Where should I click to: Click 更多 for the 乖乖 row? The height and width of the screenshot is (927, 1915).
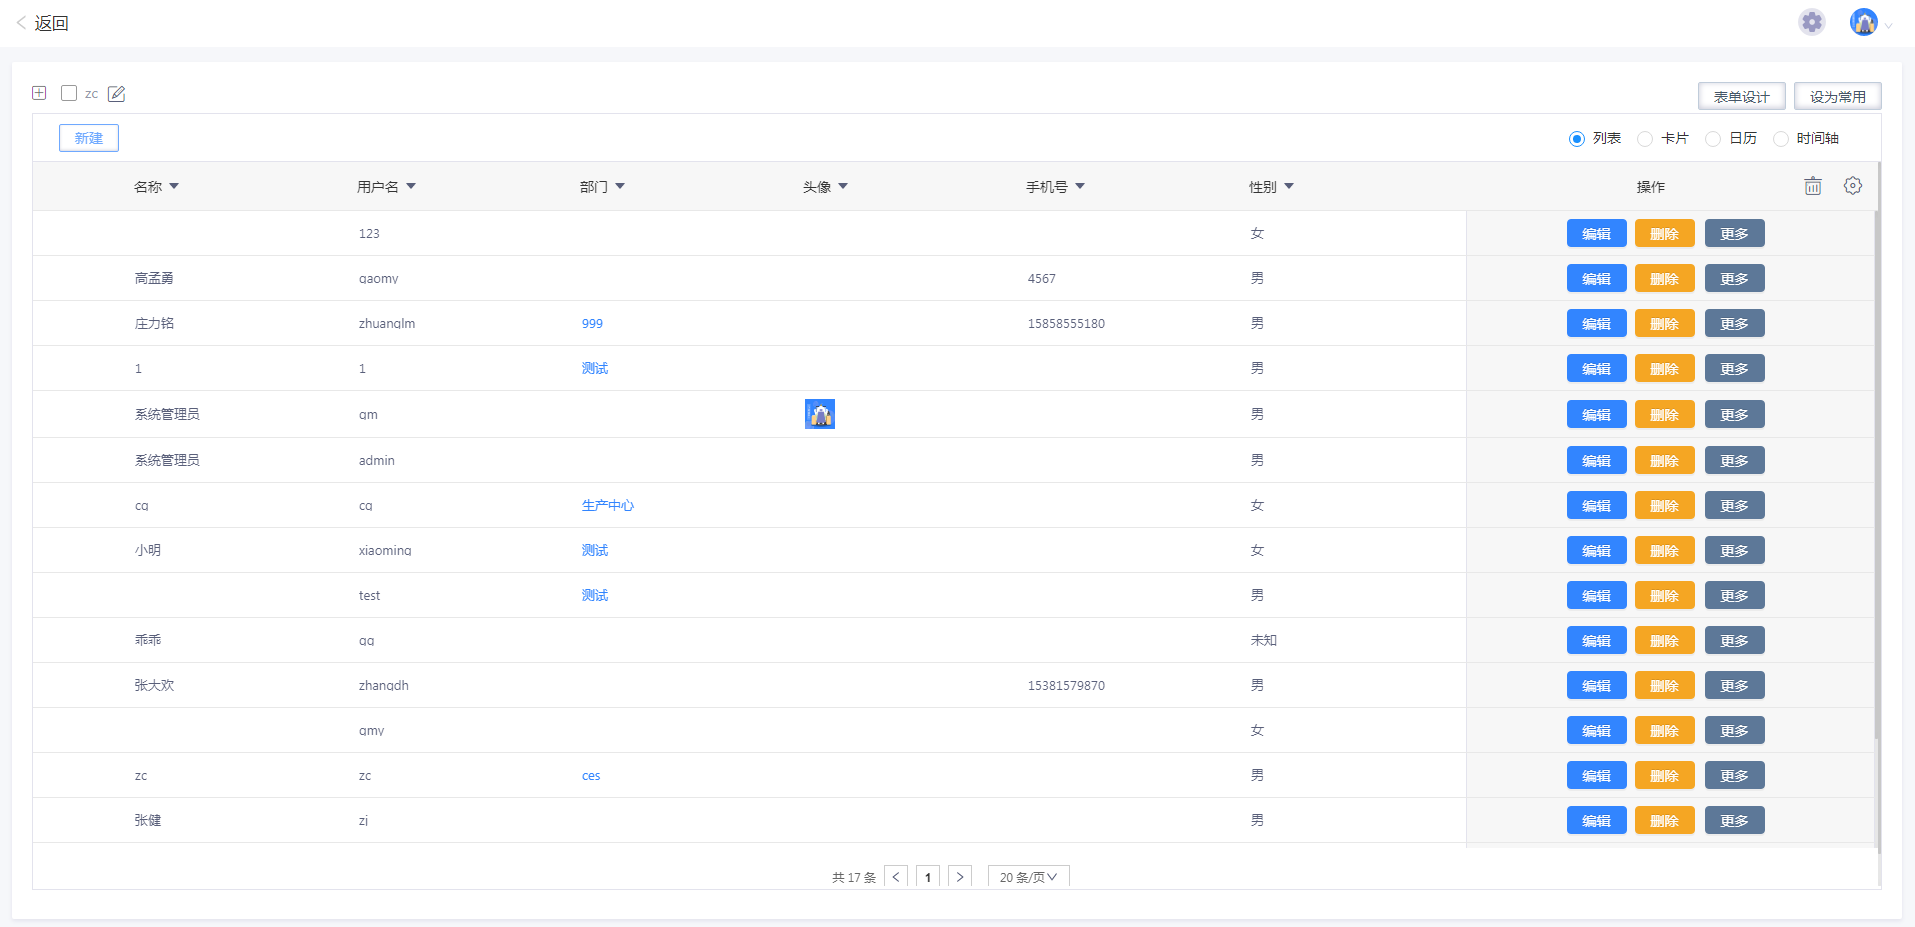pos(1734,640)
